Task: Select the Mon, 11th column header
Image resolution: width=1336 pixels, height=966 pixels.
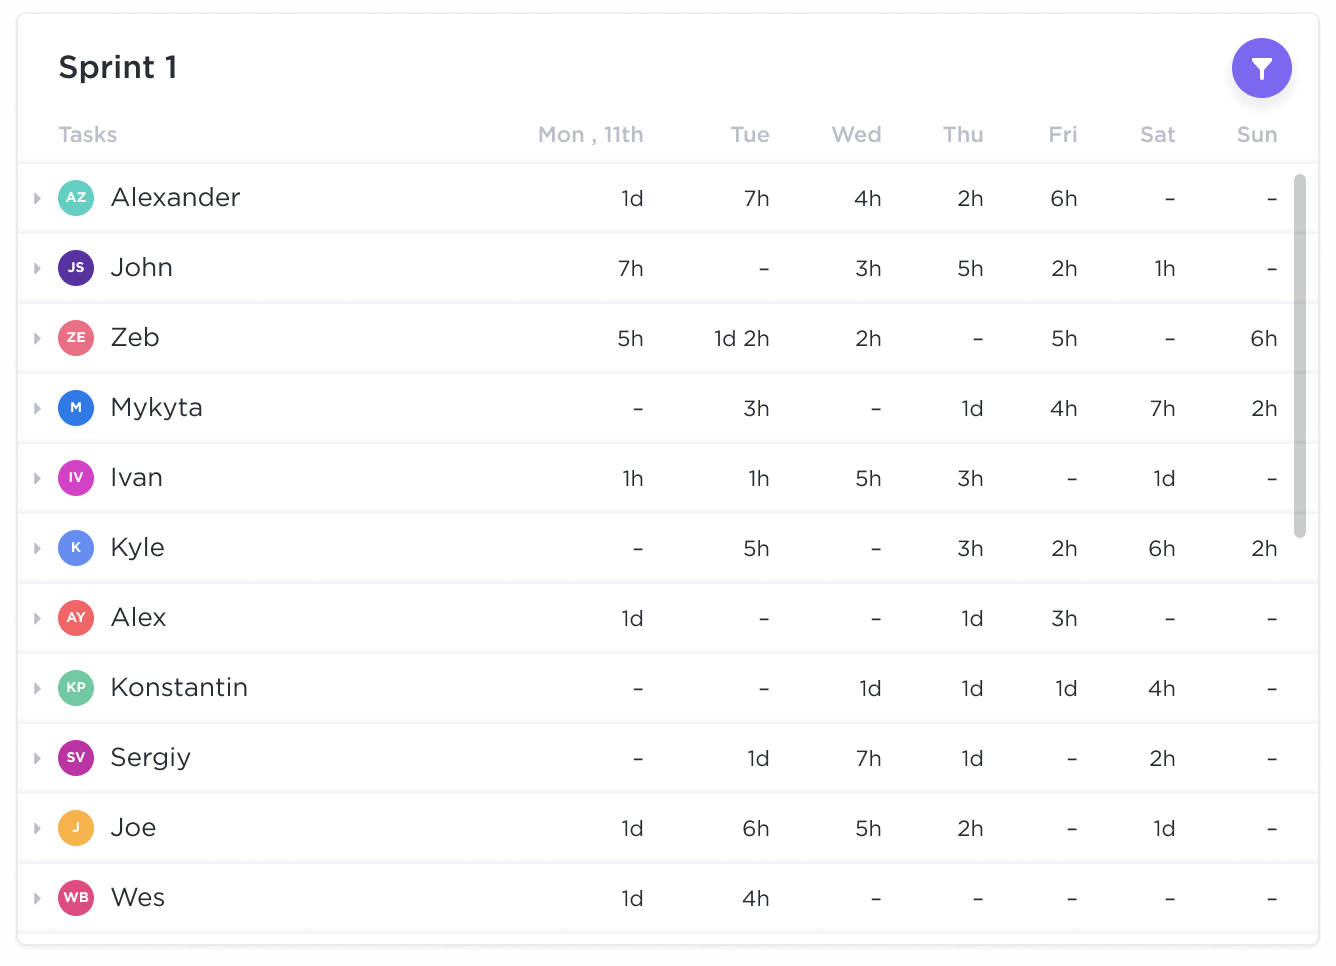Action: 590,135
